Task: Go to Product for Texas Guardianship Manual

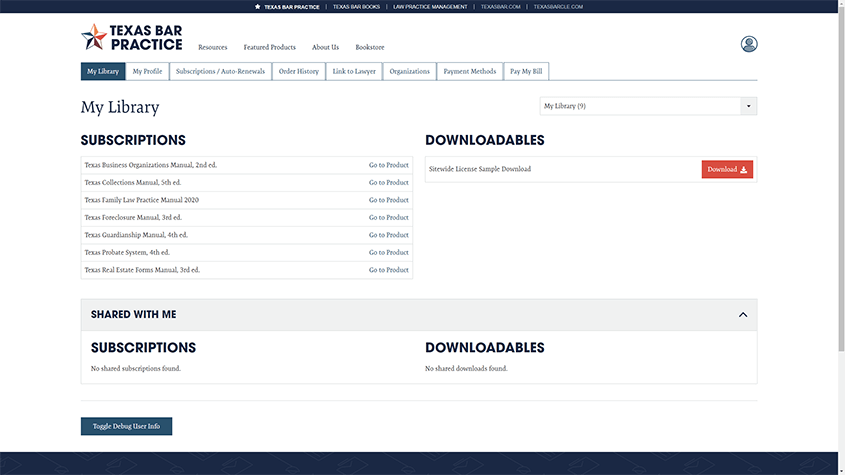Action: click(x=389, y=235)
